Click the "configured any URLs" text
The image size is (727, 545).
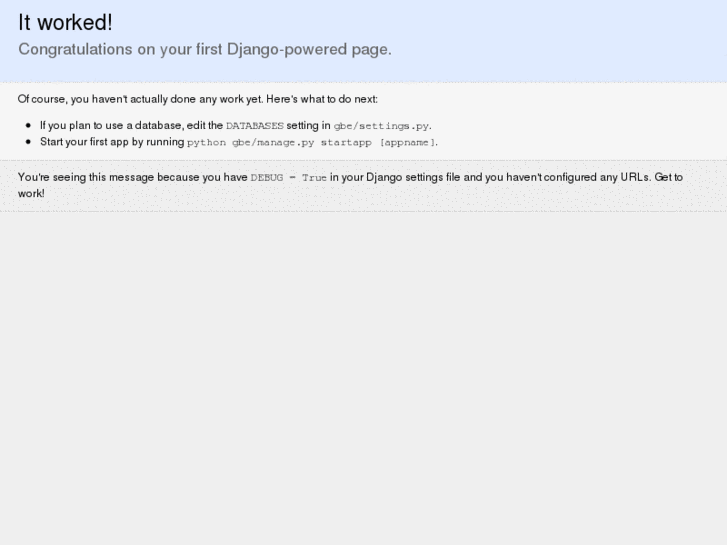[597, 177]
